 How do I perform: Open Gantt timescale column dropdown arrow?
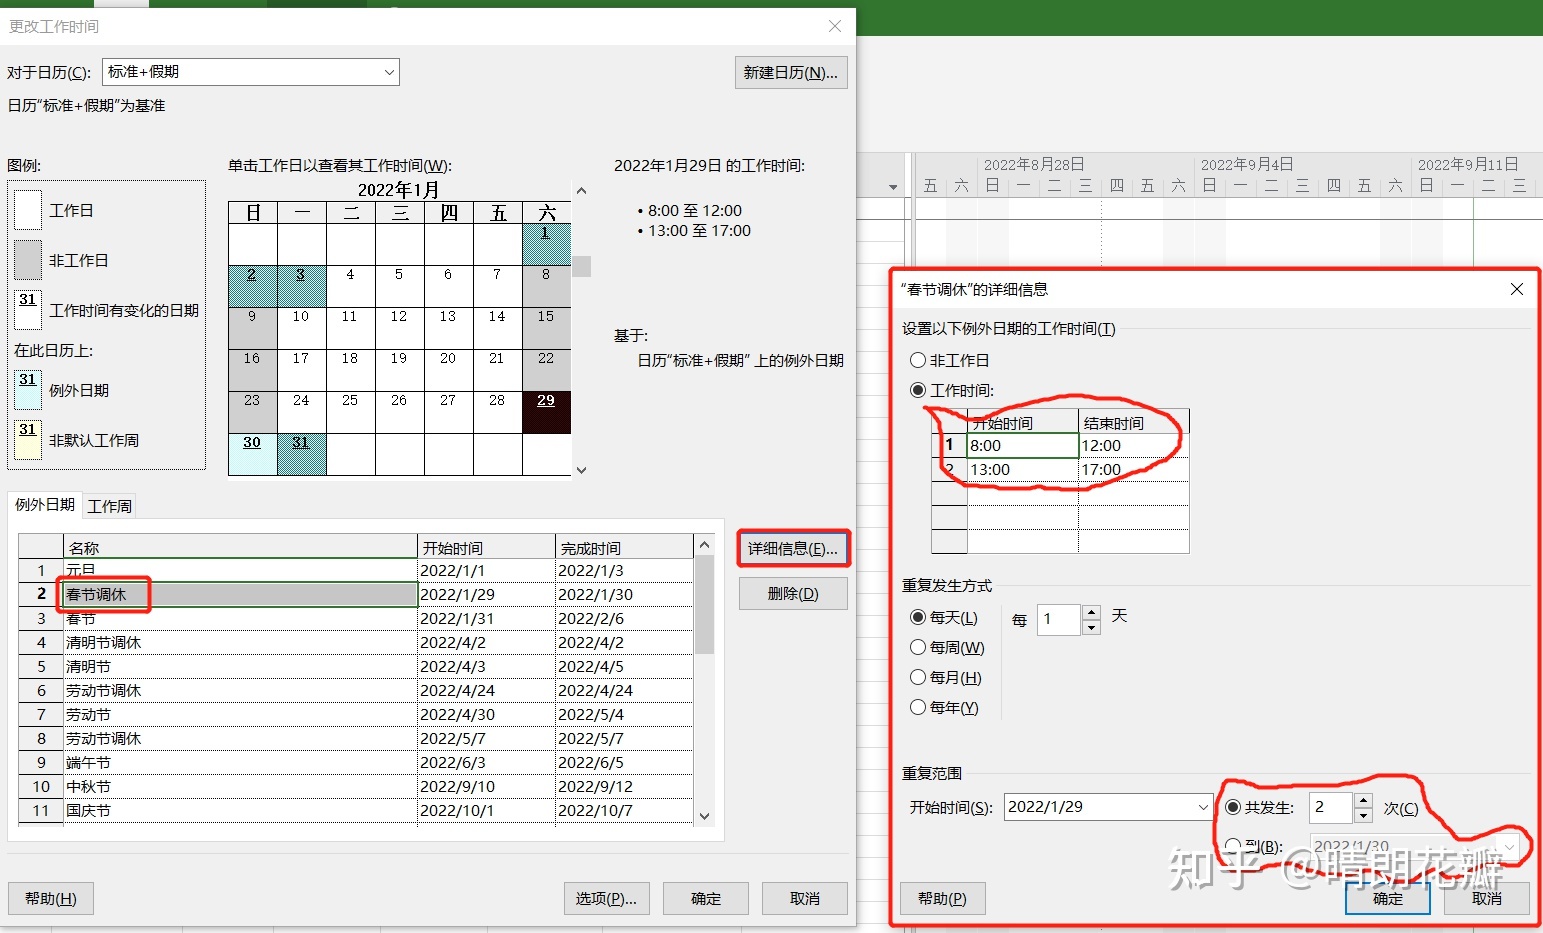point(893,187)
